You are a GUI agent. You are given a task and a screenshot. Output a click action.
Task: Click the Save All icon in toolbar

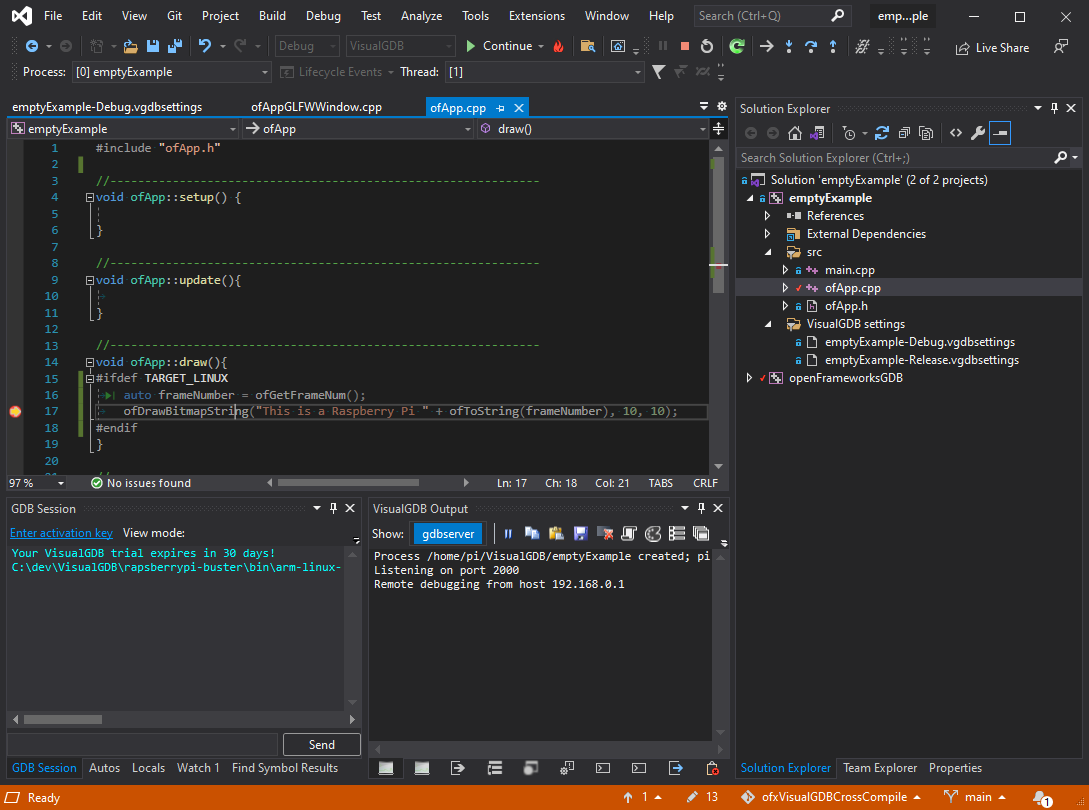[174, 47]
